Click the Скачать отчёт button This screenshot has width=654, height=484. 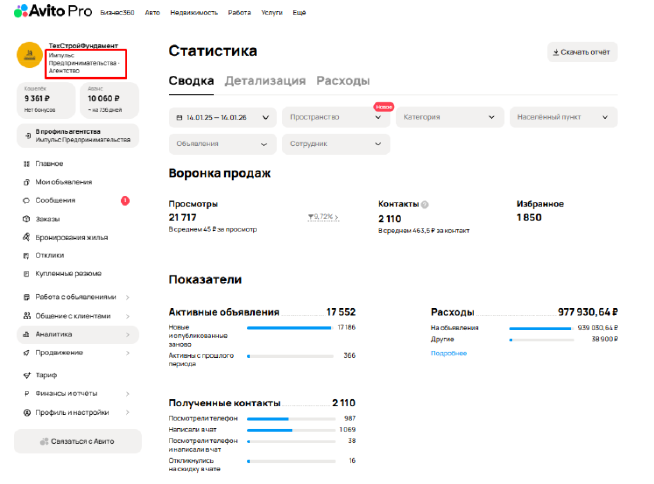pyautogui.click(x=582, y=52)
